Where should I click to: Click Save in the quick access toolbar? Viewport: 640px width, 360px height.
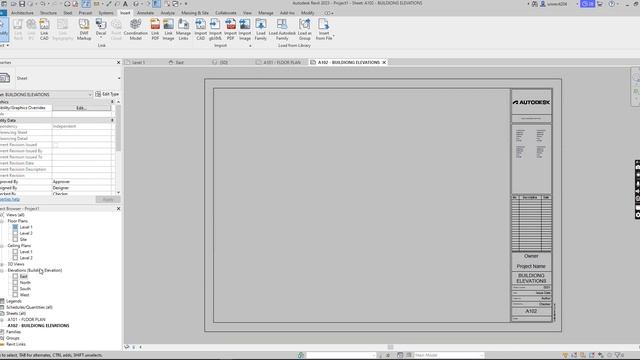[x=22, y=4]
